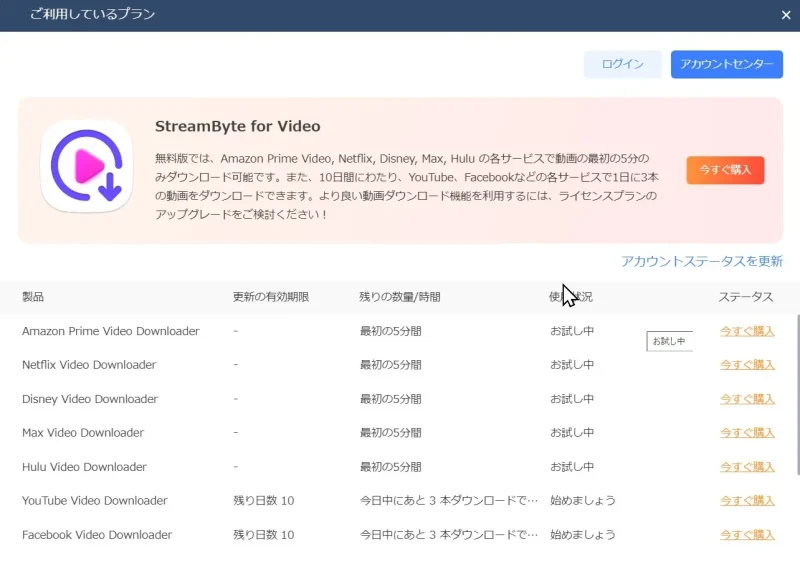
Task: Click Facebook row's 今日中にあと 3 本 text
Action: (449, 535)
